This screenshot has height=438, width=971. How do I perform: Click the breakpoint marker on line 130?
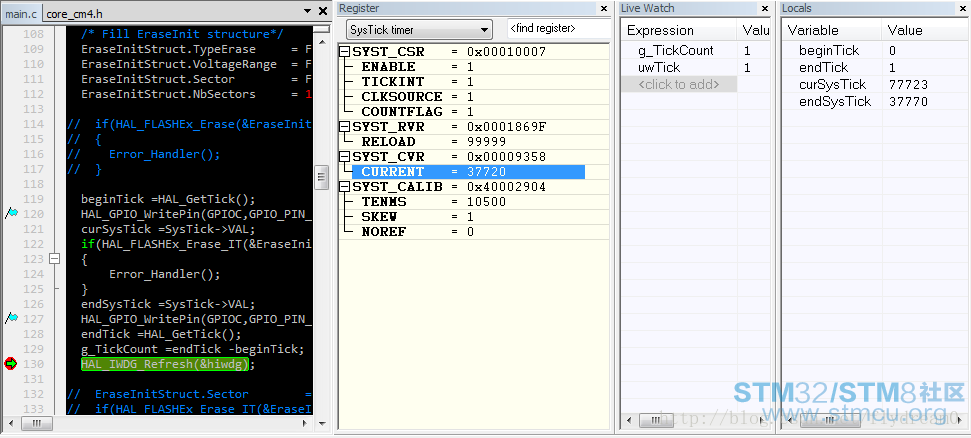(11, 364)
